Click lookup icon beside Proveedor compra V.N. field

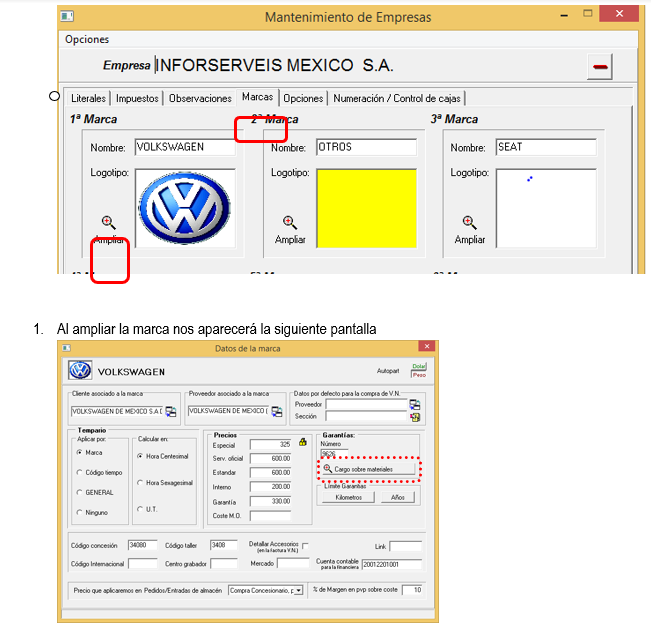click(415, 404)
